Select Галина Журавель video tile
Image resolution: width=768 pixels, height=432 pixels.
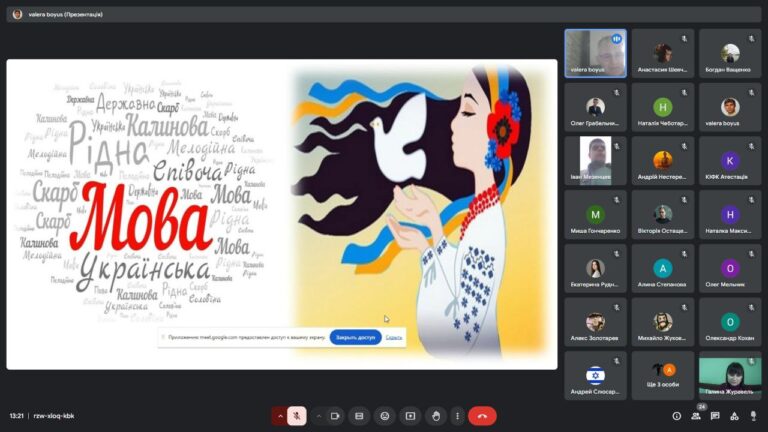(x=730, y=376)
